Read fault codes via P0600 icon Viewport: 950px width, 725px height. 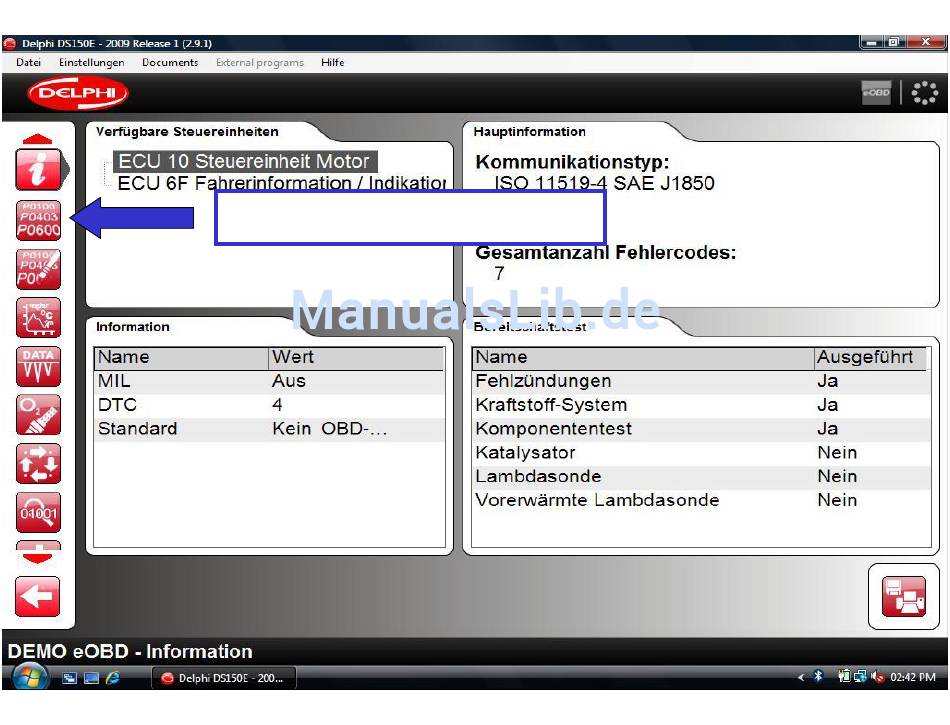[38, 220]
